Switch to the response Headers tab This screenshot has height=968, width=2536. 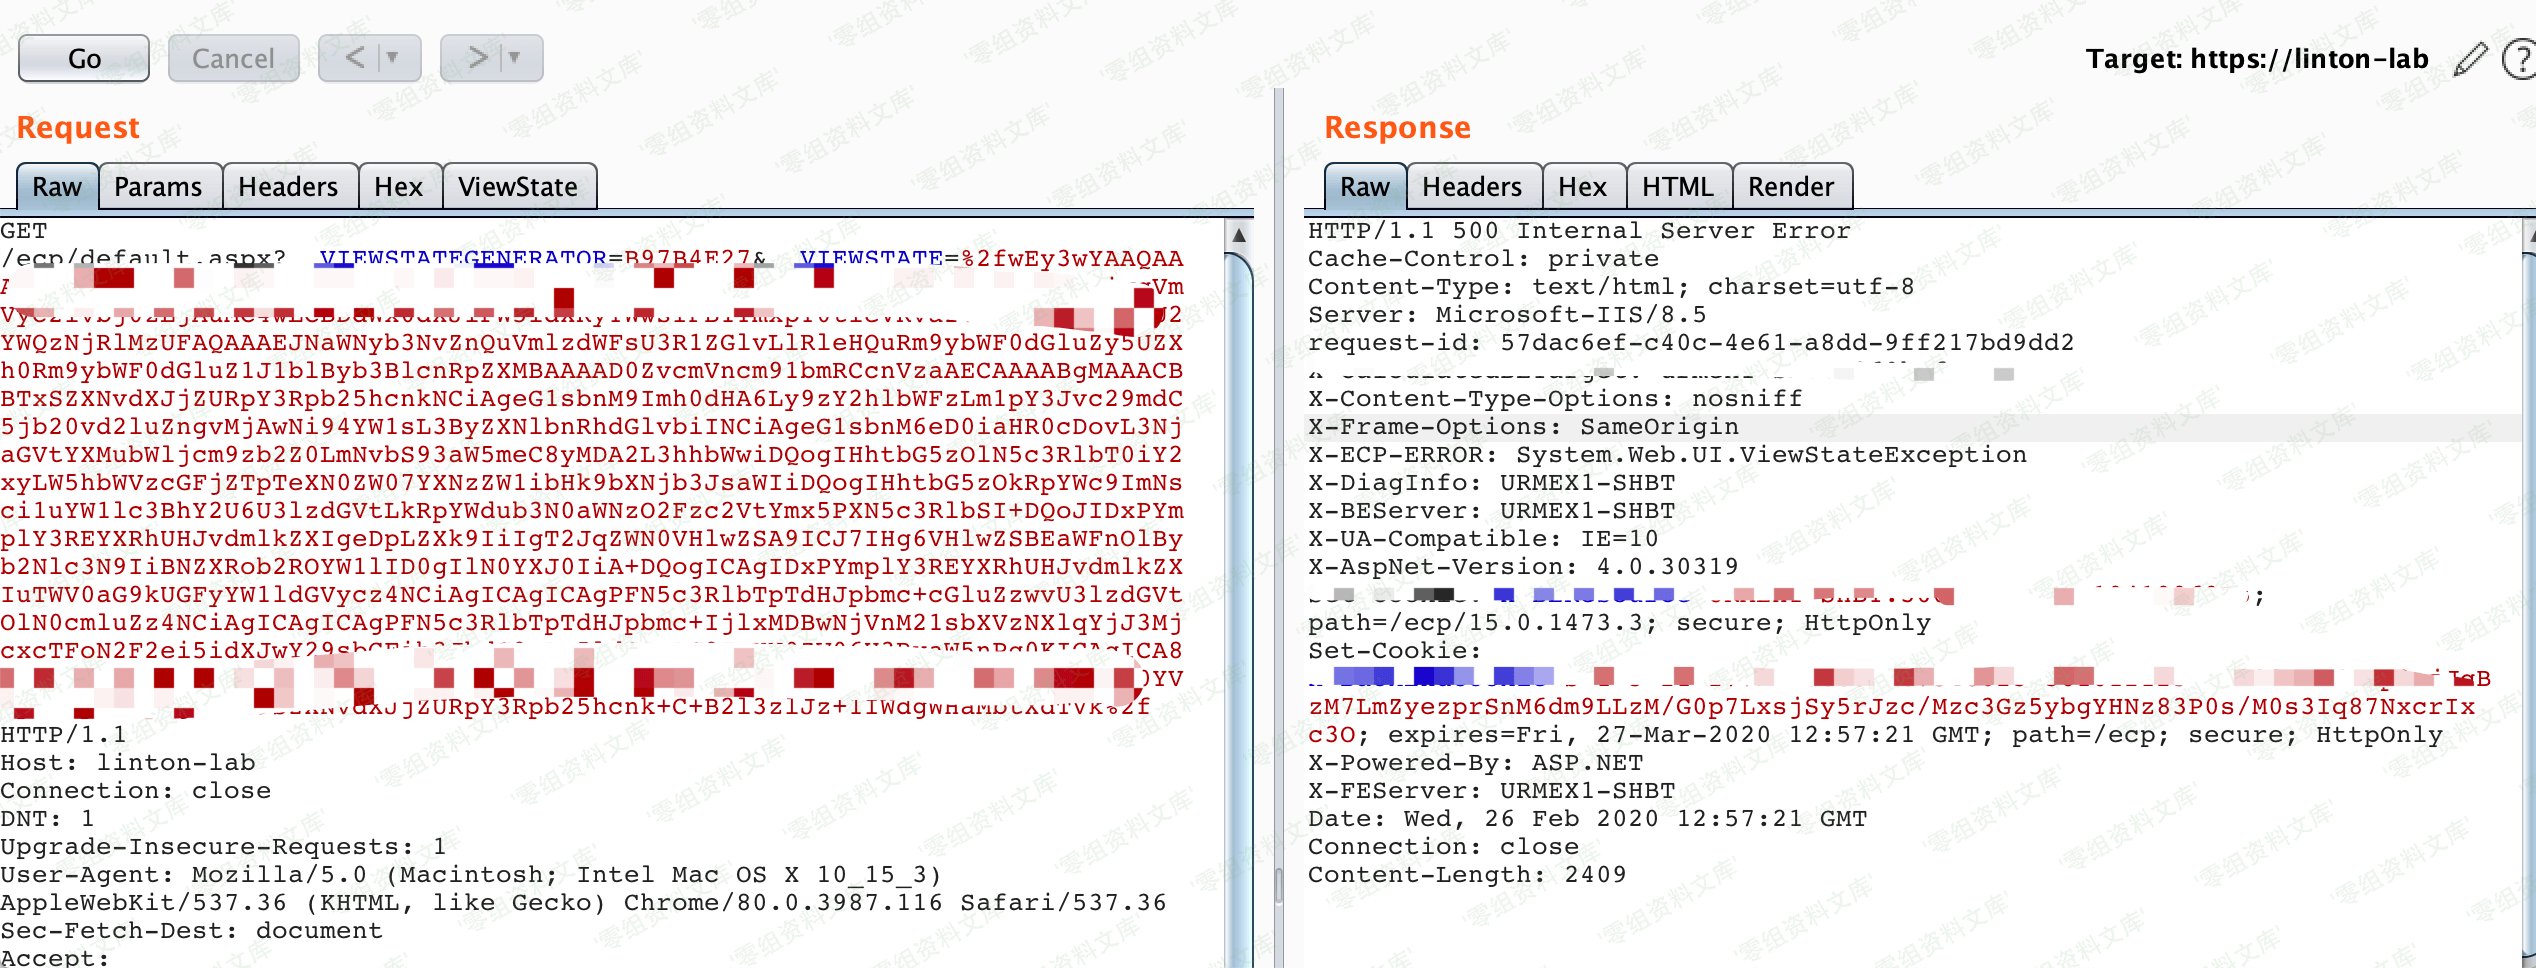(x=1472, y=187)
